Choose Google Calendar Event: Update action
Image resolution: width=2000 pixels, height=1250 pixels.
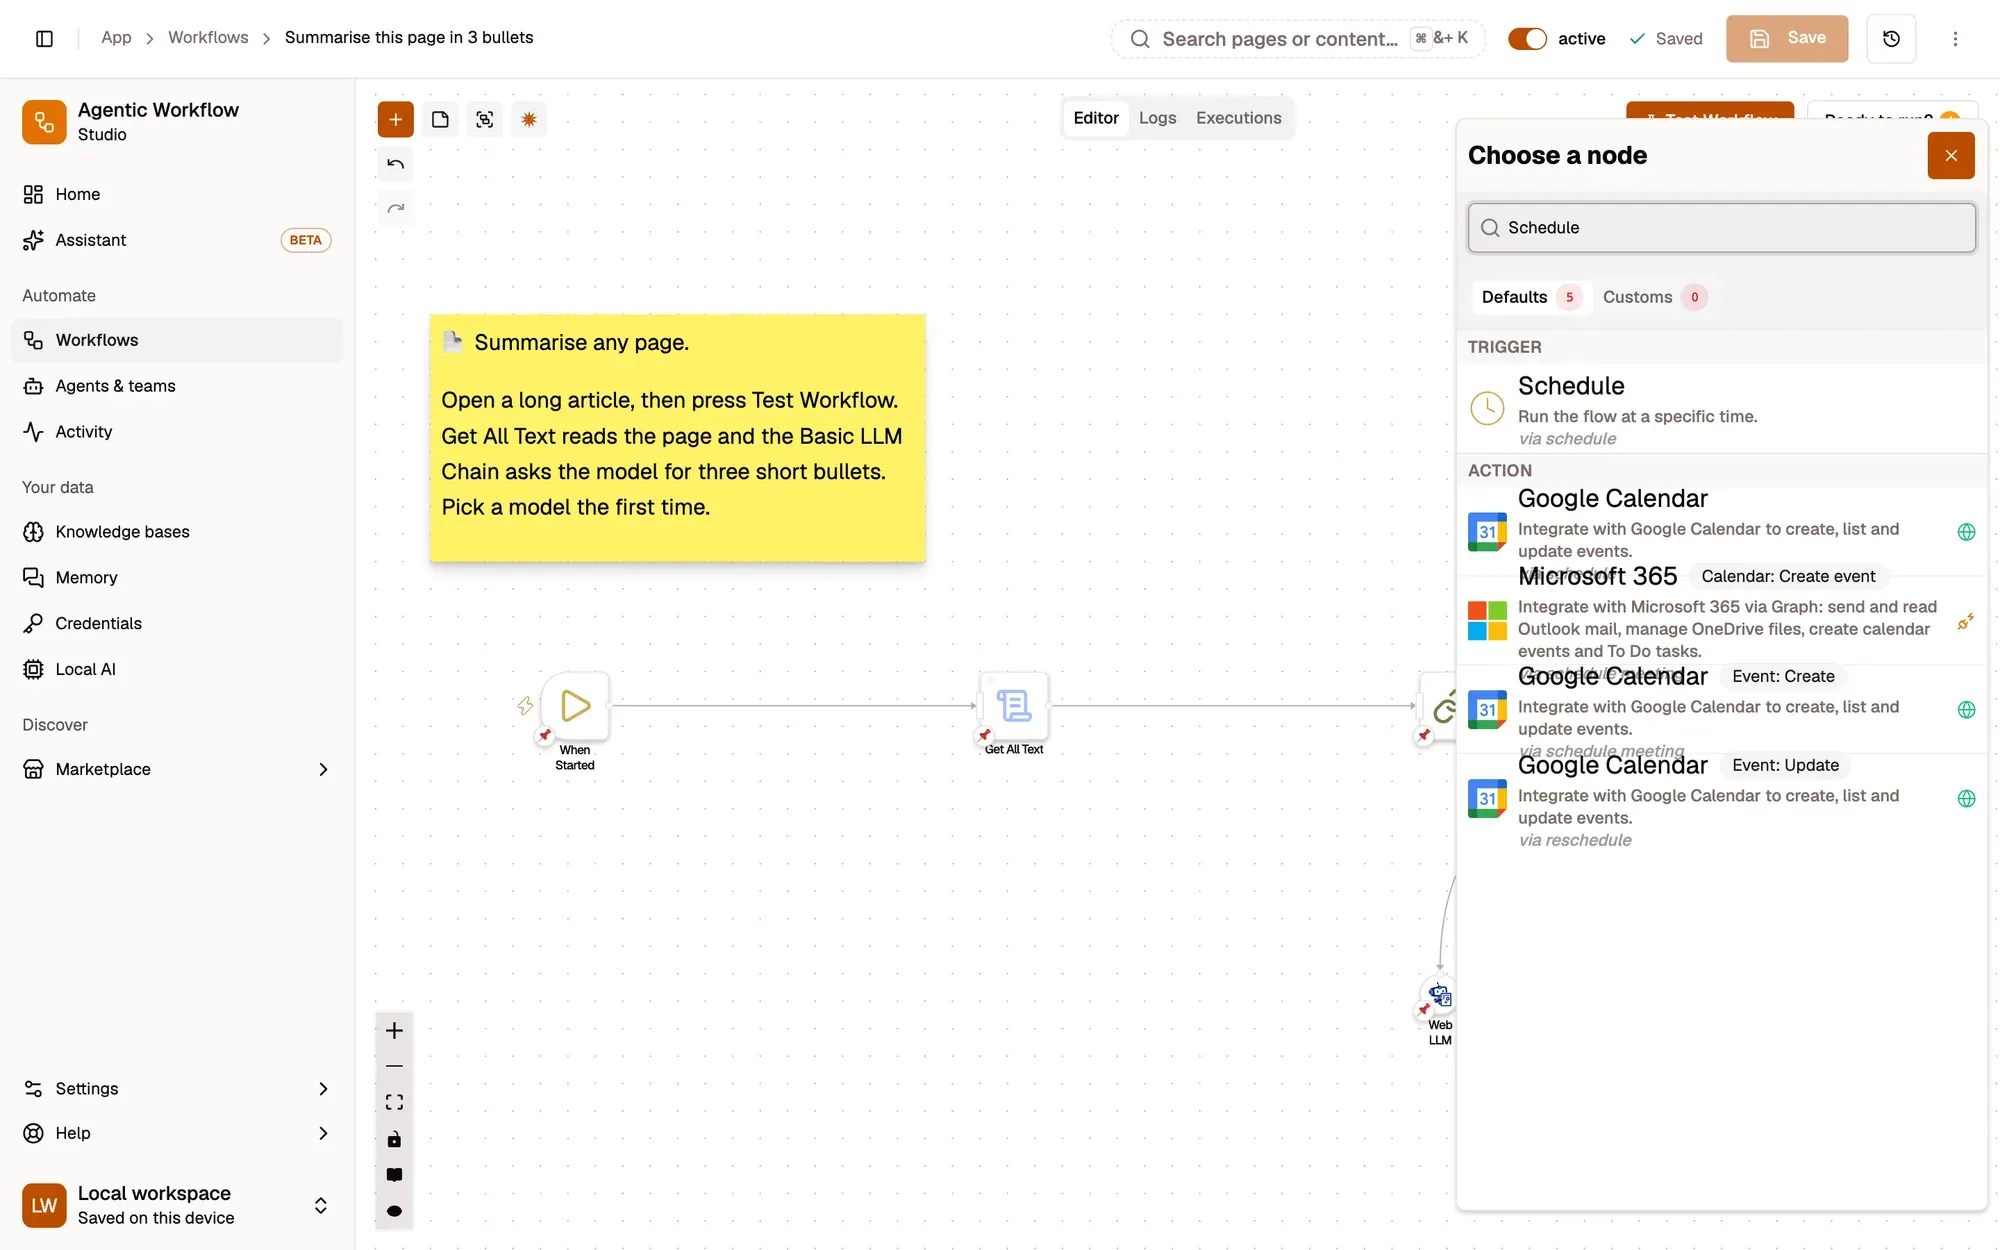(x=1721, y=800)
